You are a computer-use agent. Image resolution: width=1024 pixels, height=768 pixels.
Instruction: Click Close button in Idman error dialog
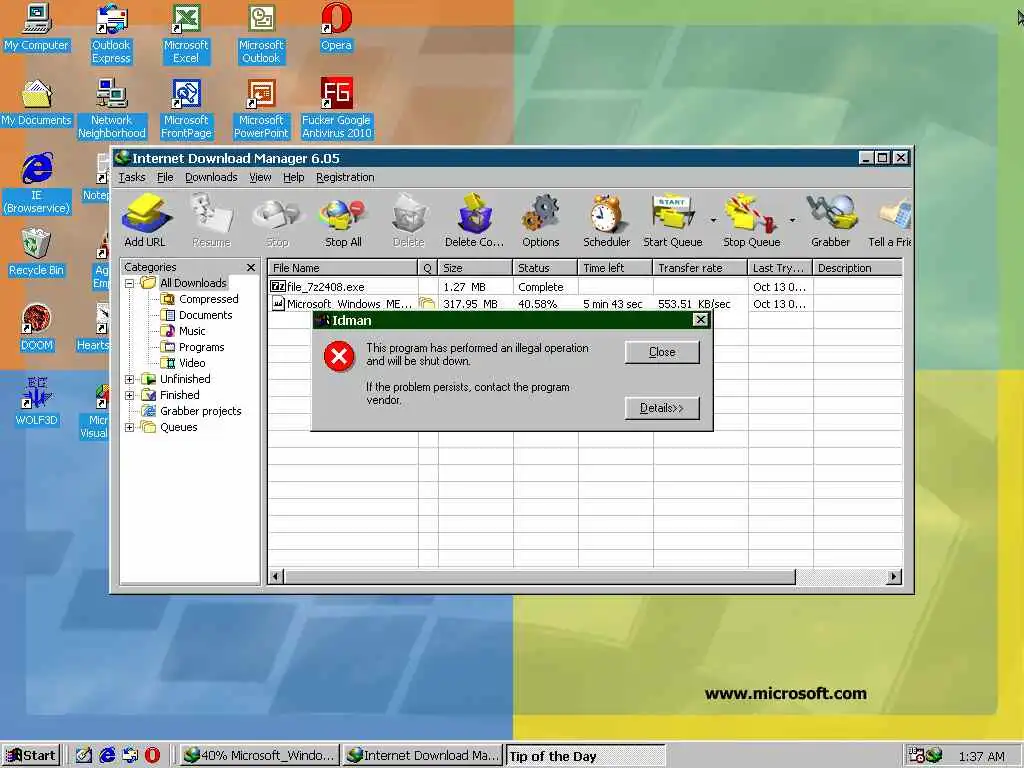[662, 352]
